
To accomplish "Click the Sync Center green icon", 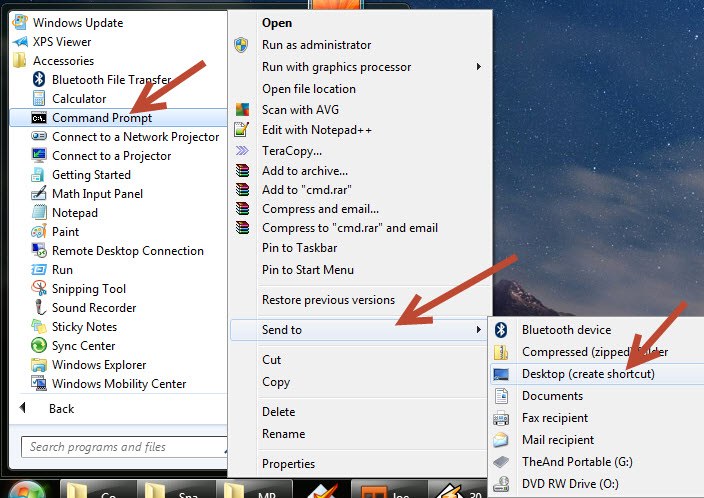I will (39, 345).
